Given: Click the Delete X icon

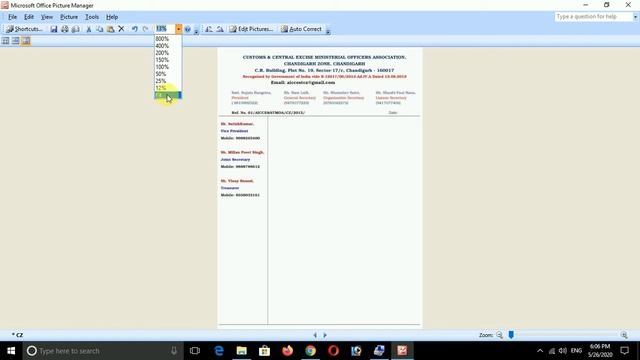Looking at the screenshot, I should (121, 29).
